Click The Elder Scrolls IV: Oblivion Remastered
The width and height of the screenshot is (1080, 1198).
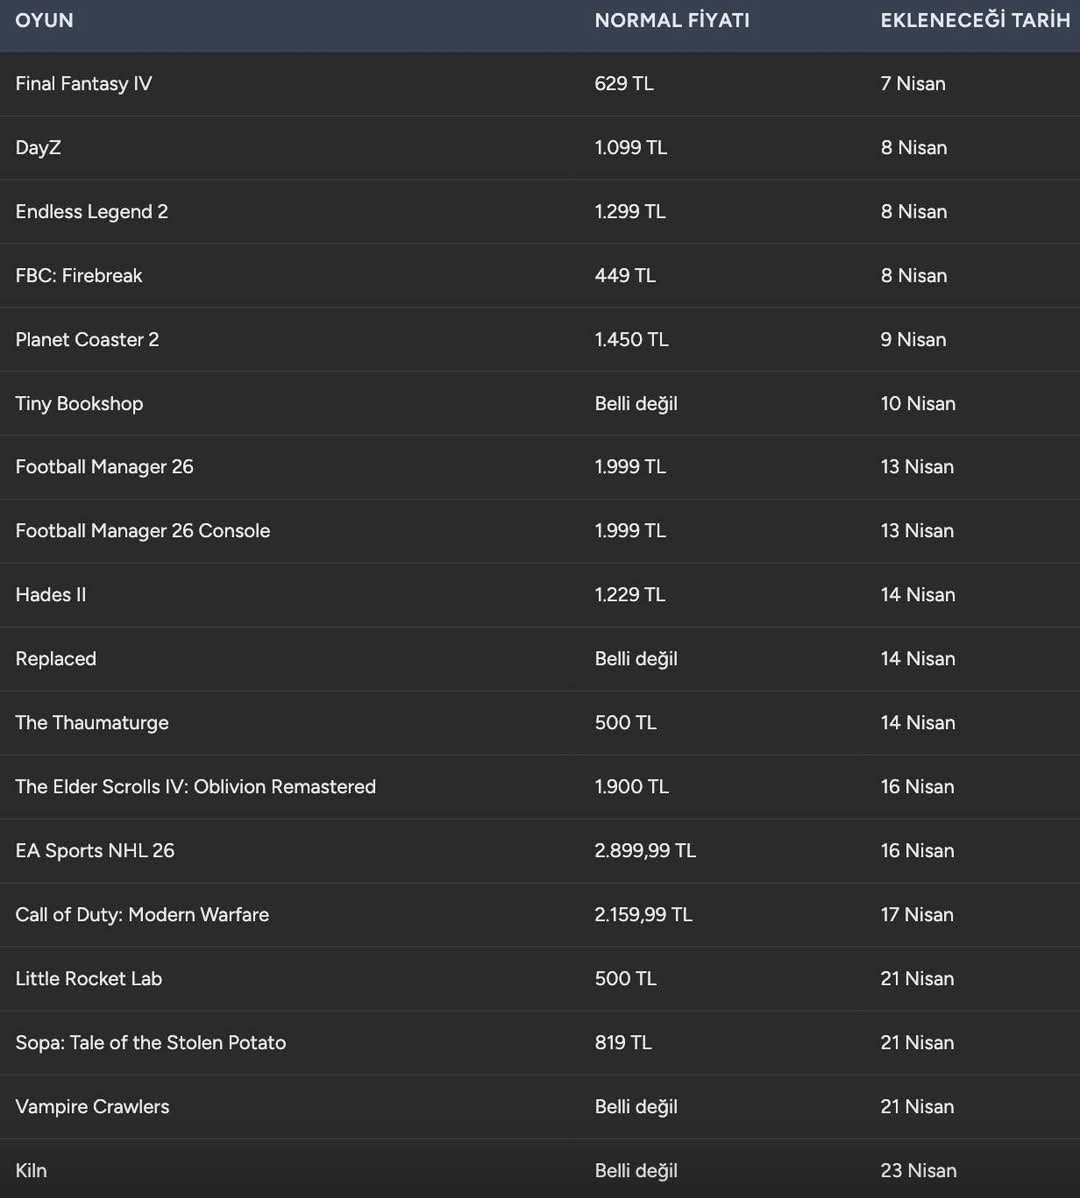[196, 787]
